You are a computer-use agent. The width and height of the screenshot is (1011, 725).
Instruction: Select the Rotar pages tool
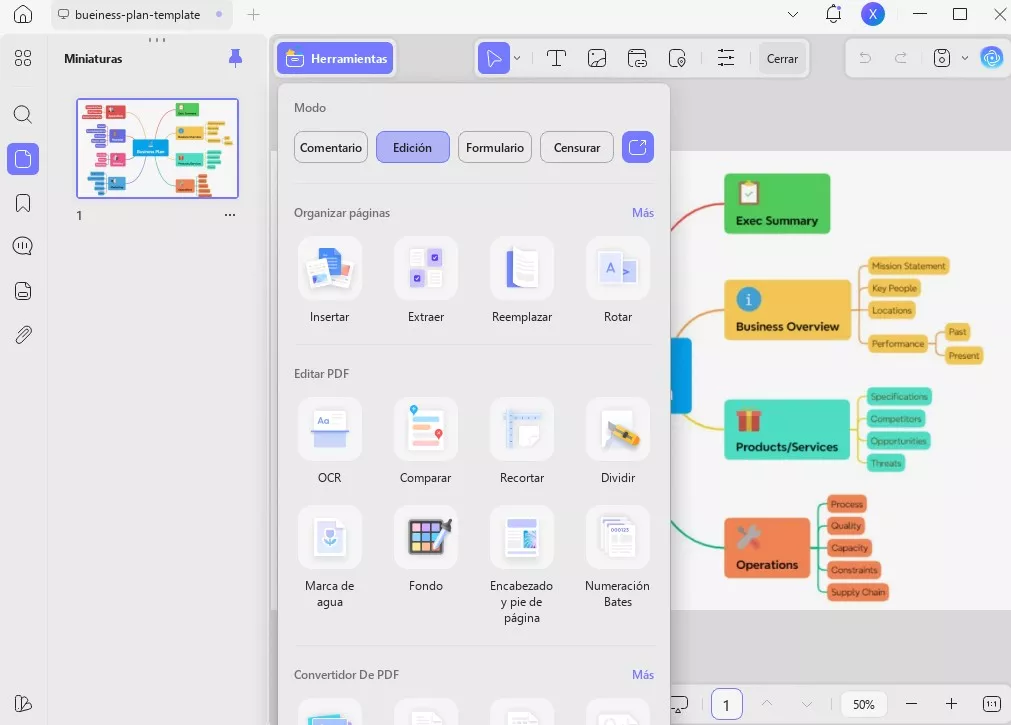tap(617, 268)
